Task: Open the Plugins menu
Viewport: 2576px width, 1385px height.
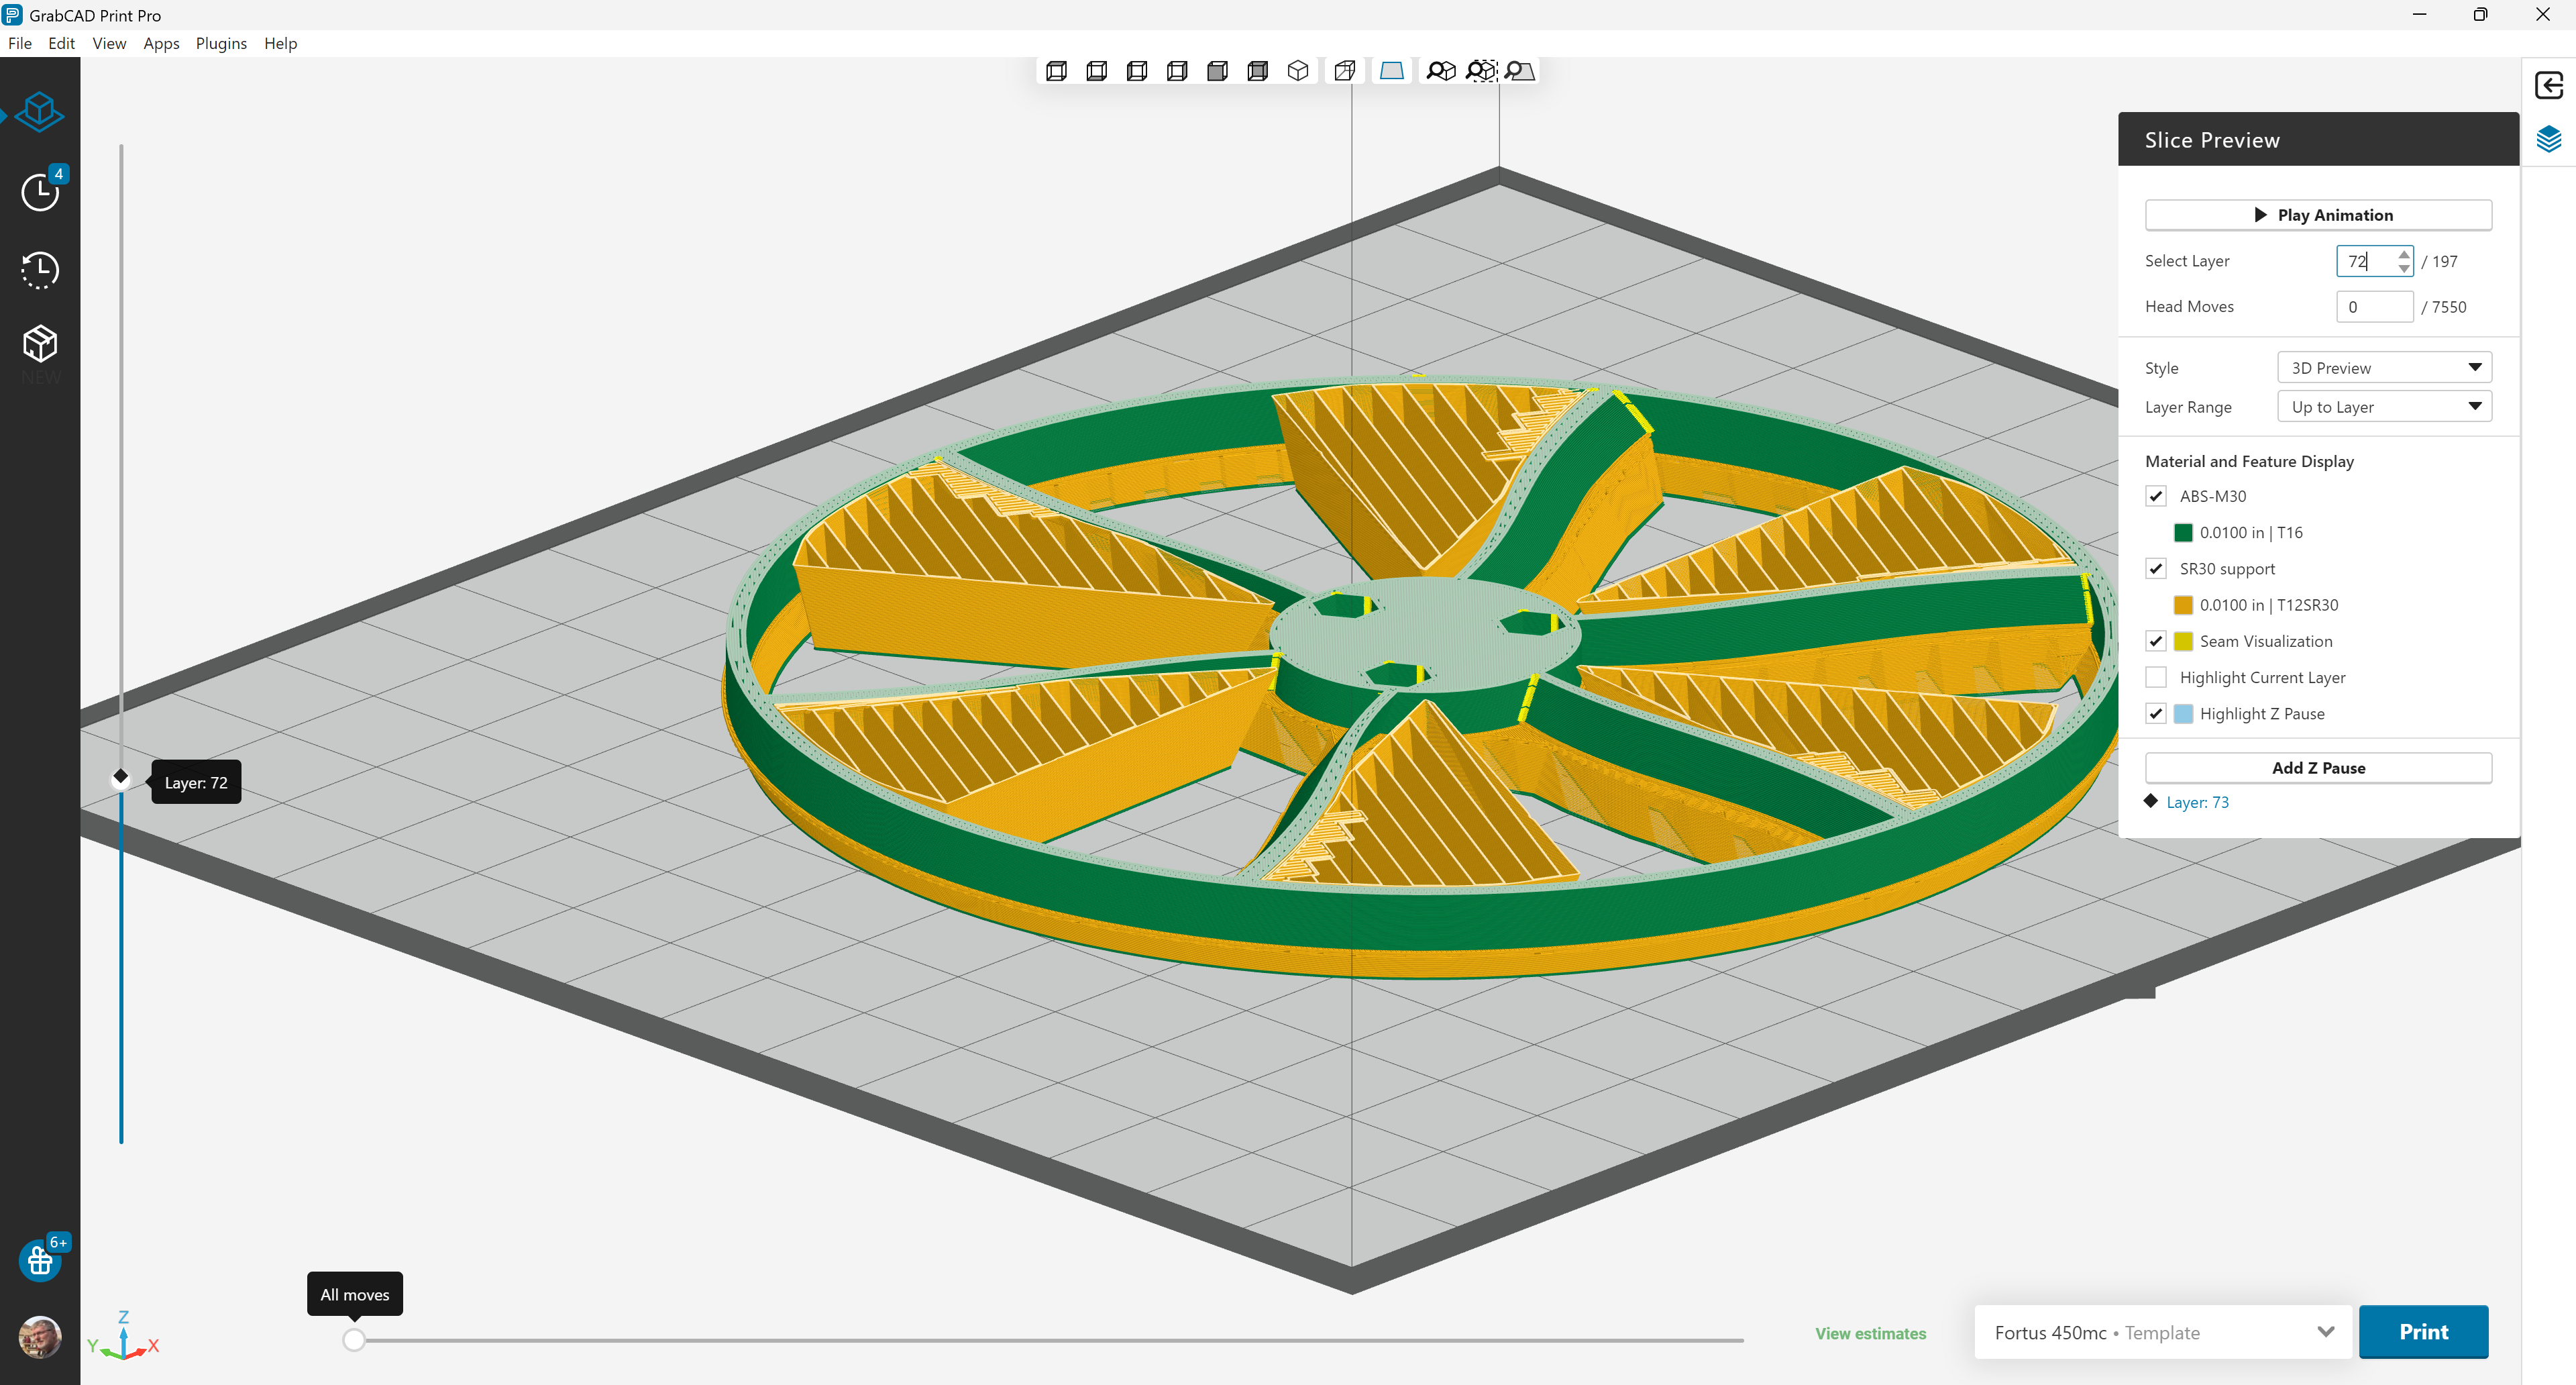Action: (x=221, y=43)
